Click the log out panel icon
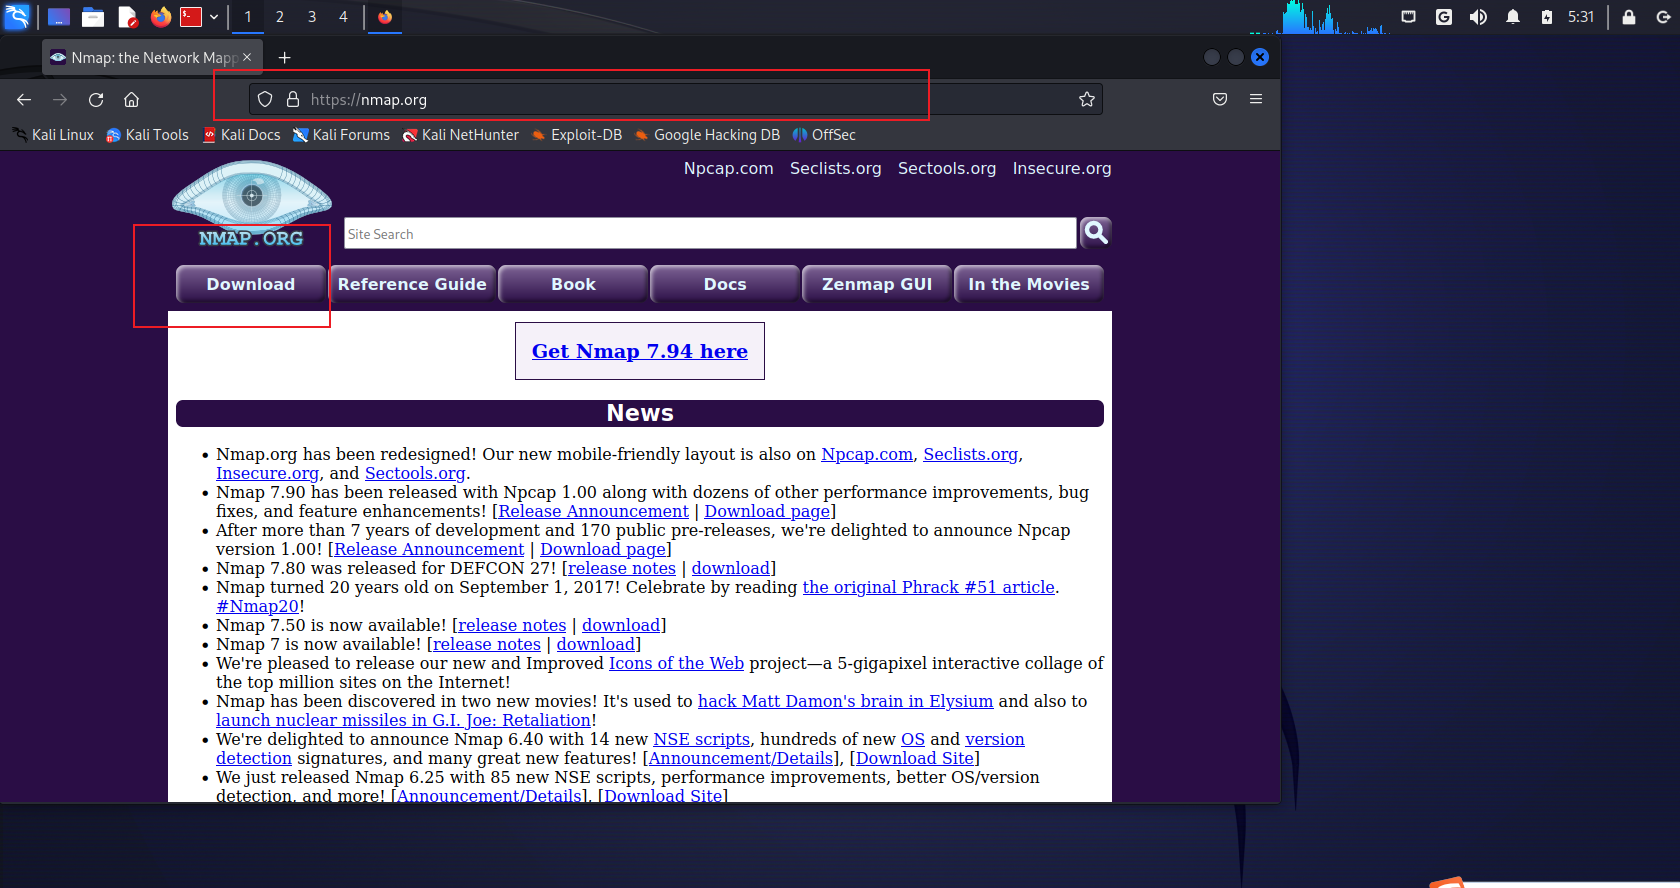 tap(1663, 17)
